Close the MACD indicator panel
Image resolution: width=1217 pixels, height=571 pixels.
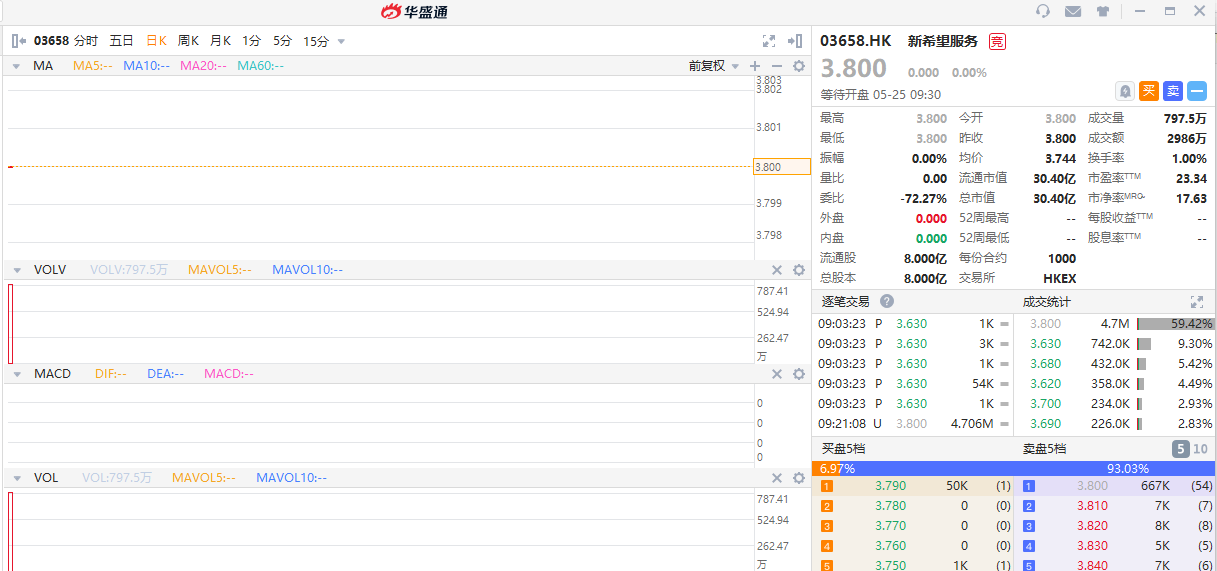[x=777, y=374]
